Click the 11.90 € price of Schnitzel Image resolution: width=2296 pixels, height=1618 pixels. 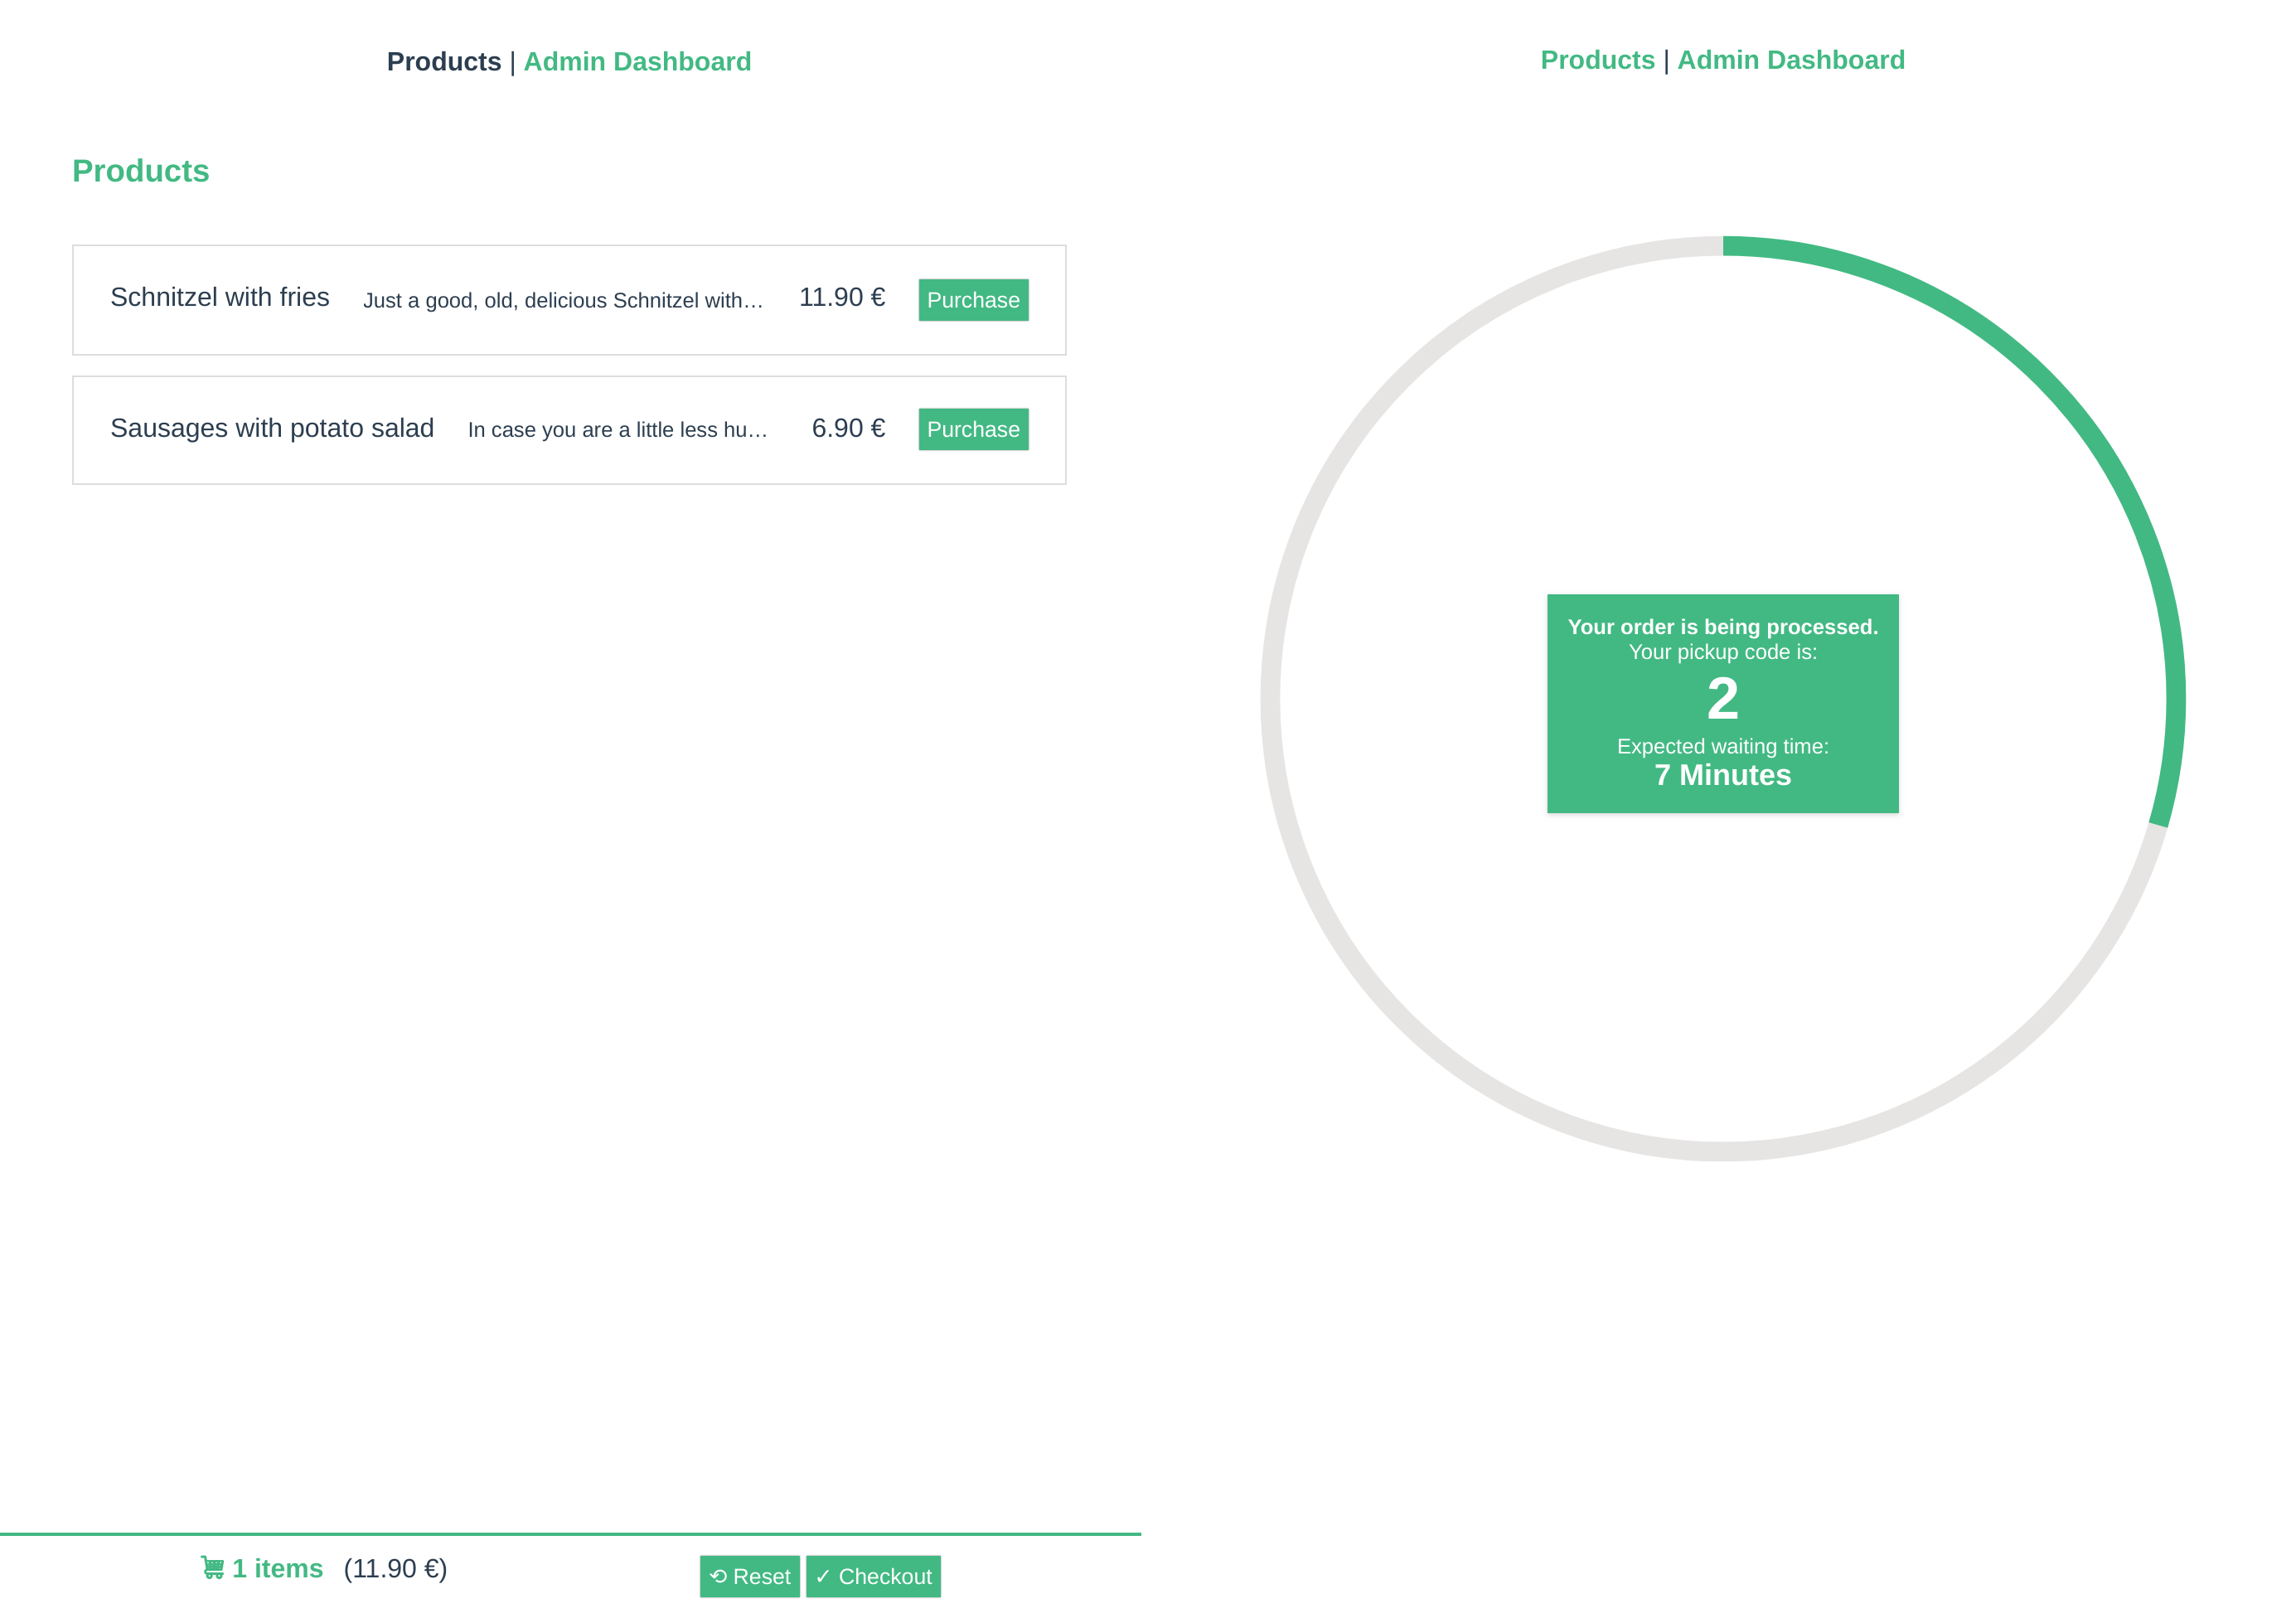(842, 297)
